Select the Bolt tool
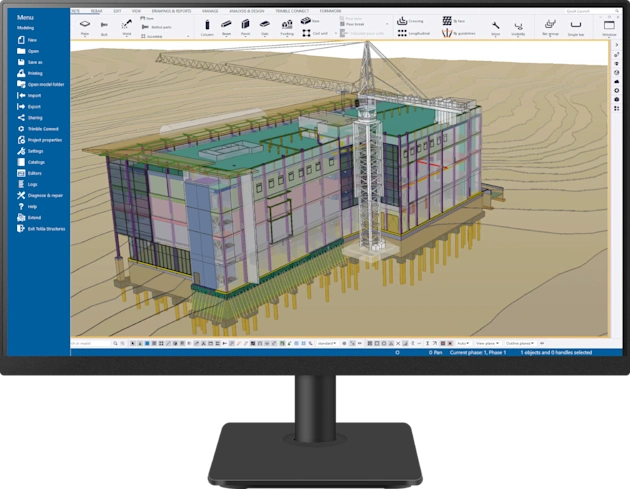630x489 pixels. click(x=104, y=28)
